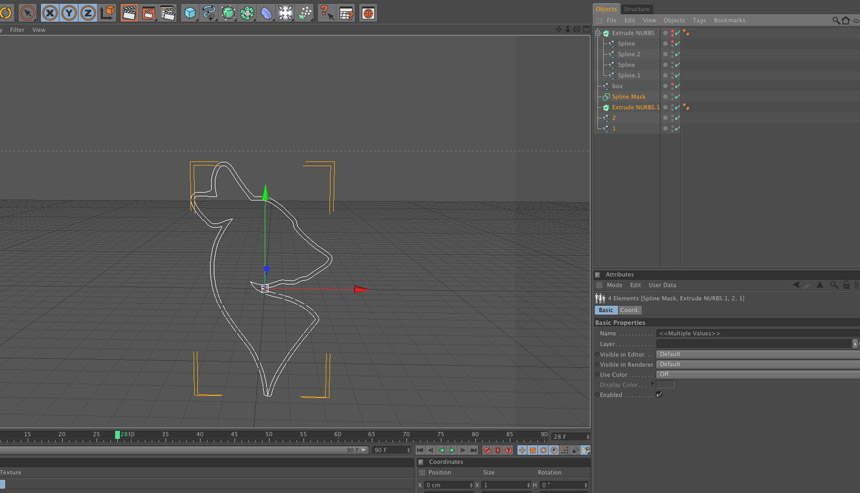Open the particle emitter objects icon
Image resolution: width=860 pixels, height=493 pixels.
coord(305,13)
